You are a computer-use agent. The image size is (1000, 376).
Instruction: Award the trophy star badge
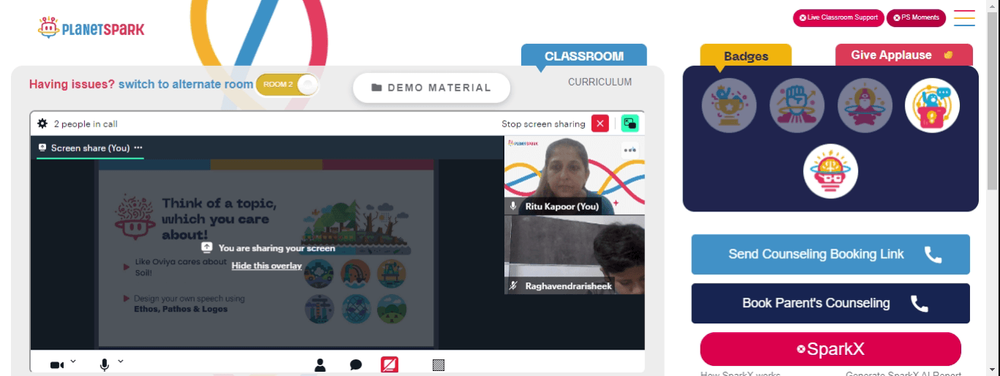[x=729, y=105]
